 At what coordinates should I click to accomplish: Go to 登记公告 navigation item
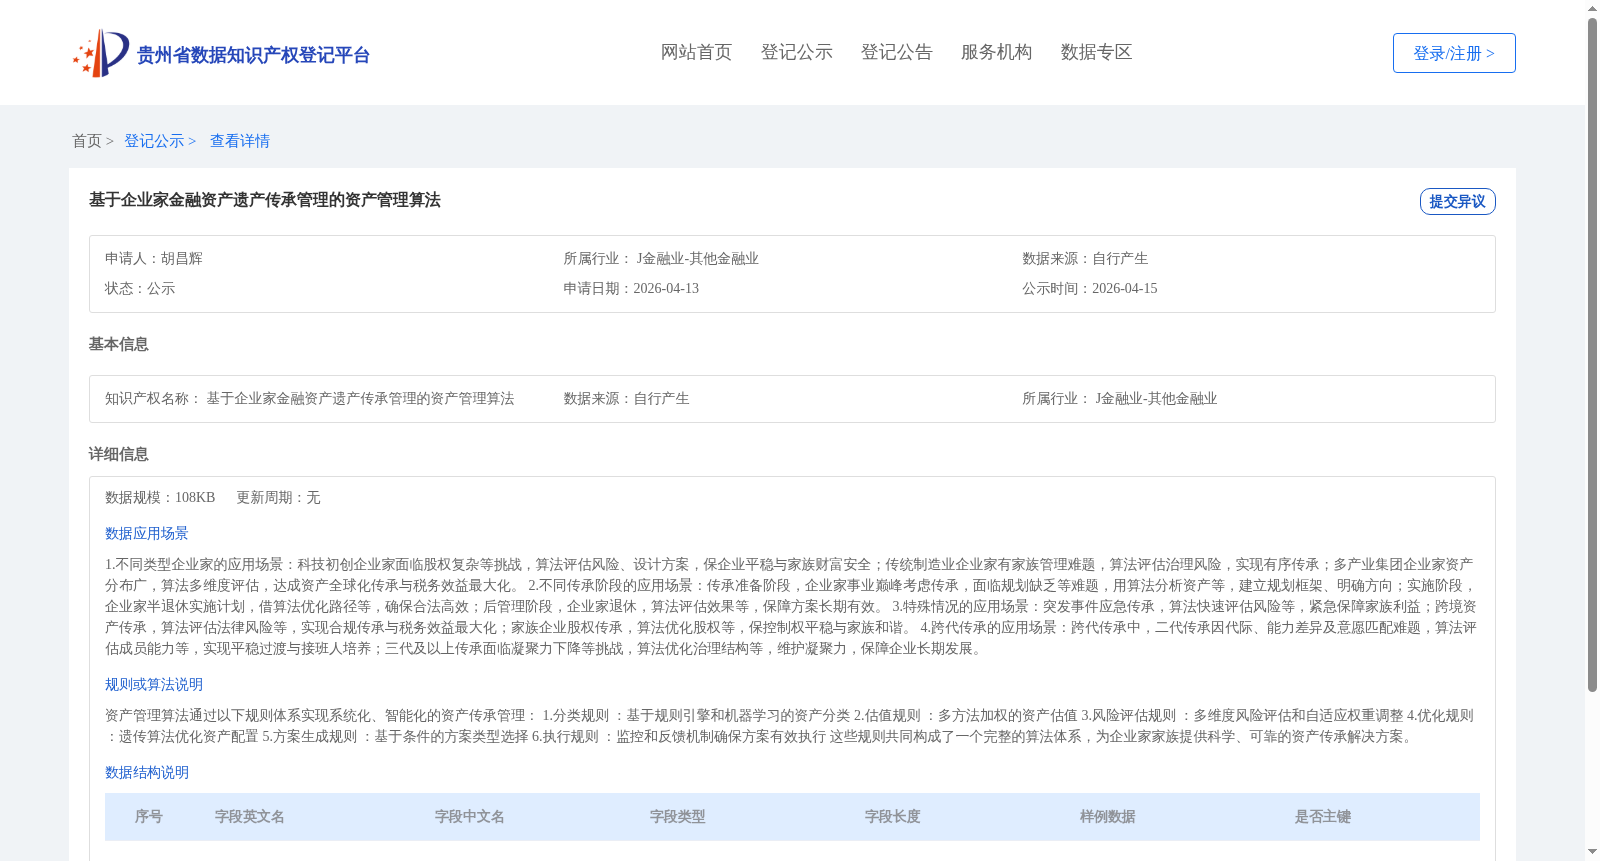click(x=896, y=52)
